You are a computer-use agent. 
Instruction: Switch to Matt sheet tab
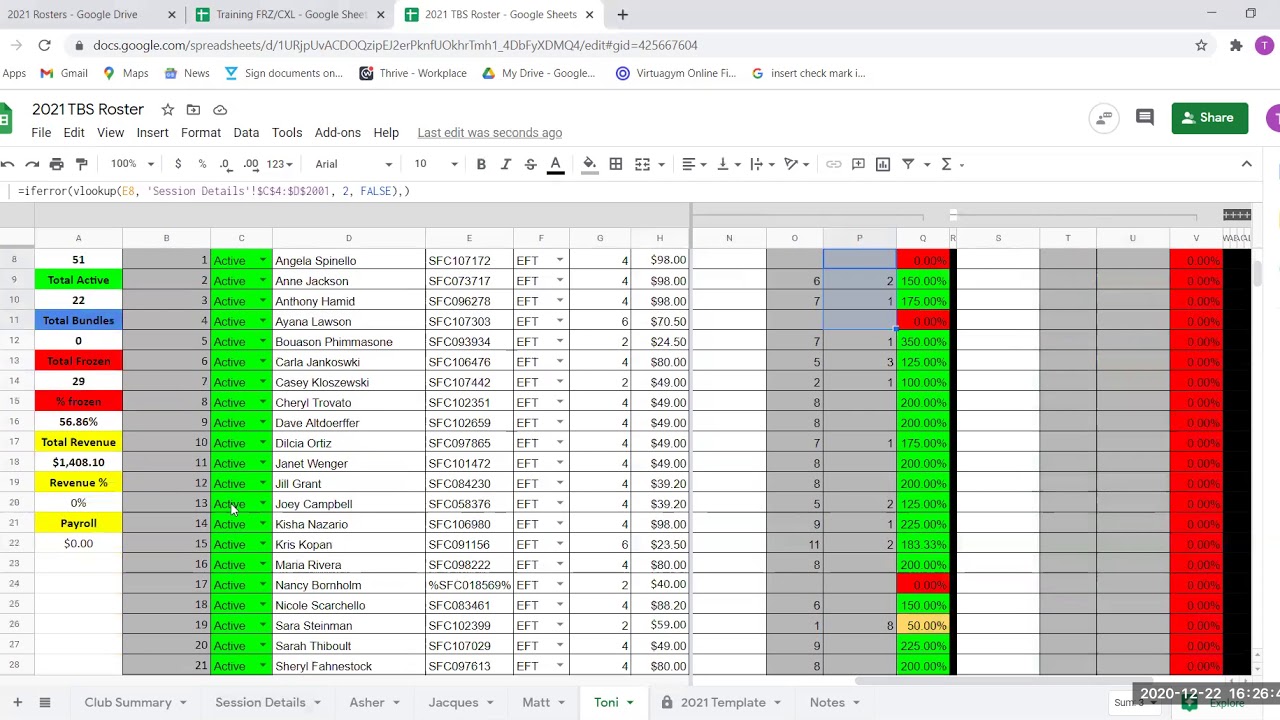tap(536, 702)
